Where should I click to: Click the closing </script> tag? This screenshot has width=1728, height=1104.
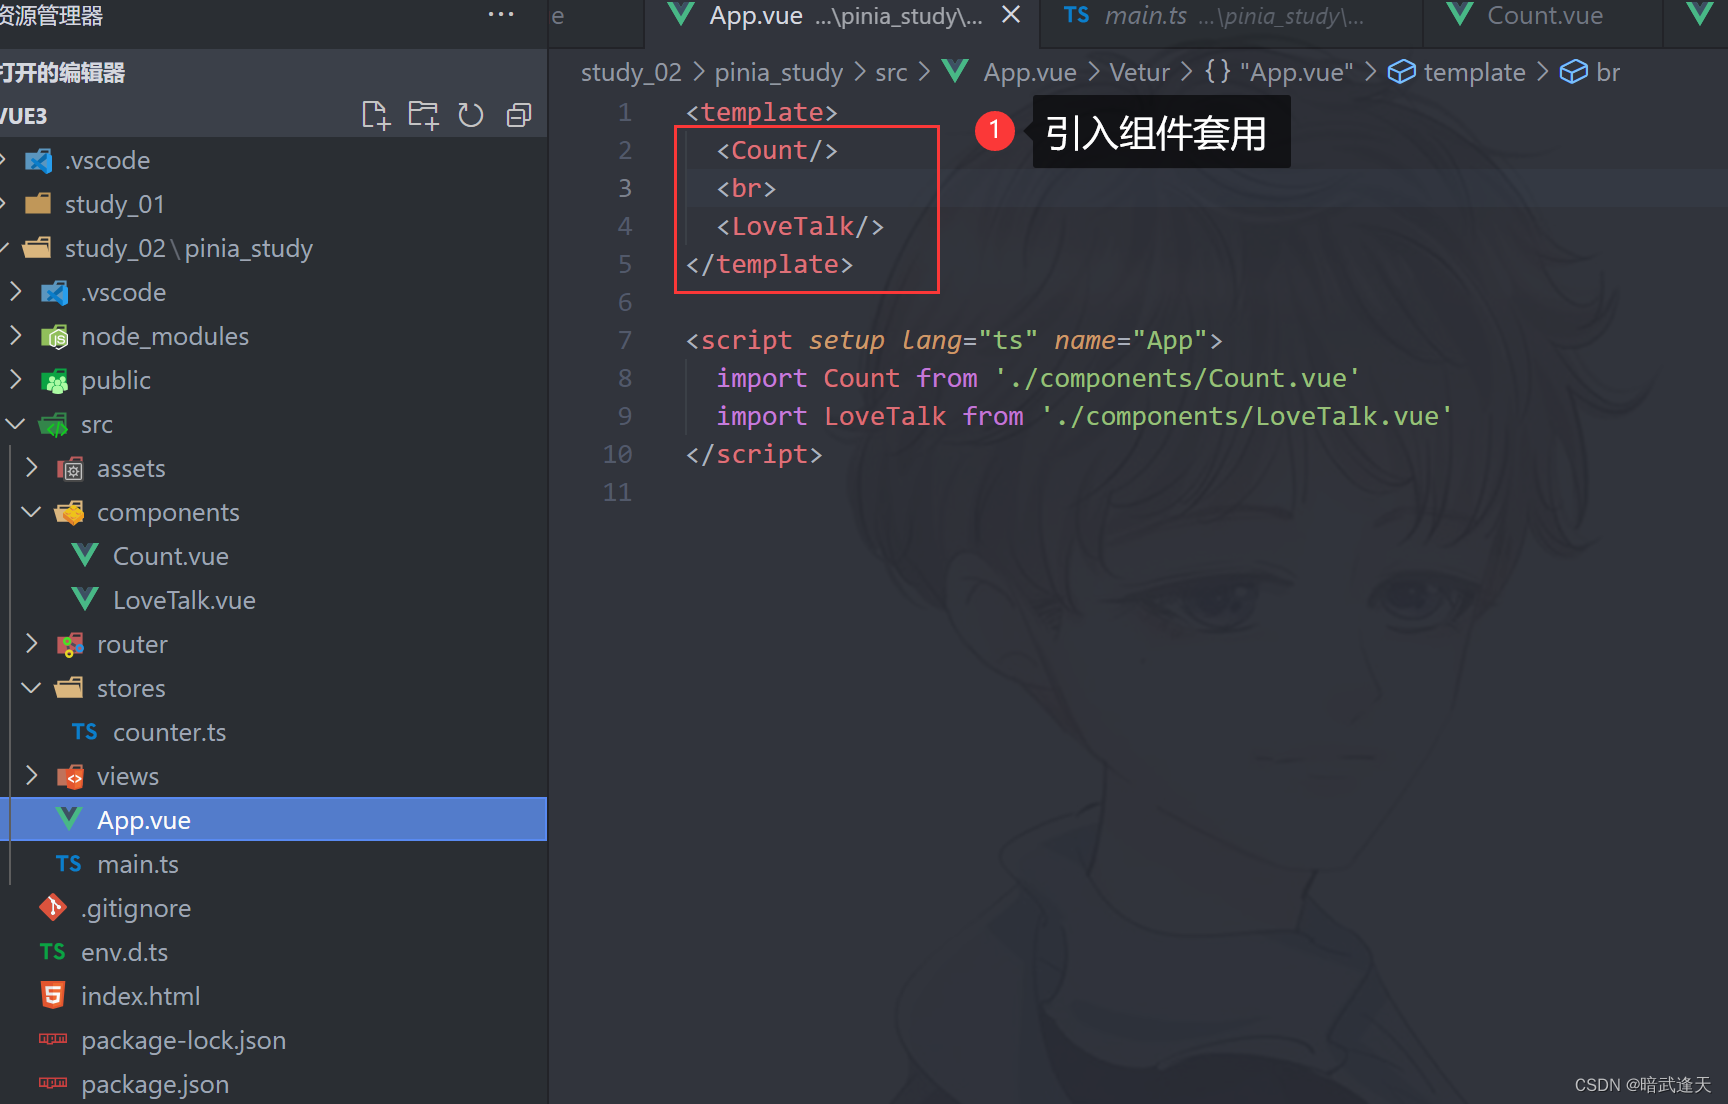click(754, 454)
